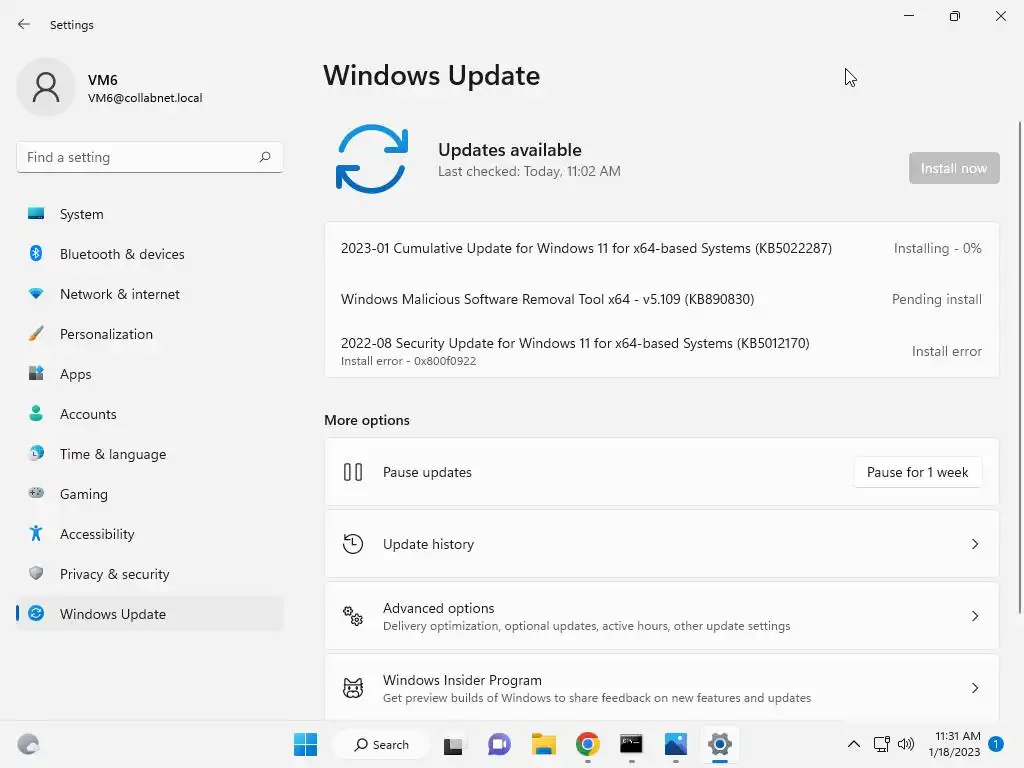Go to Bluetooth & devices settings
Screen dimensions: 1024x768
point(150,254)
